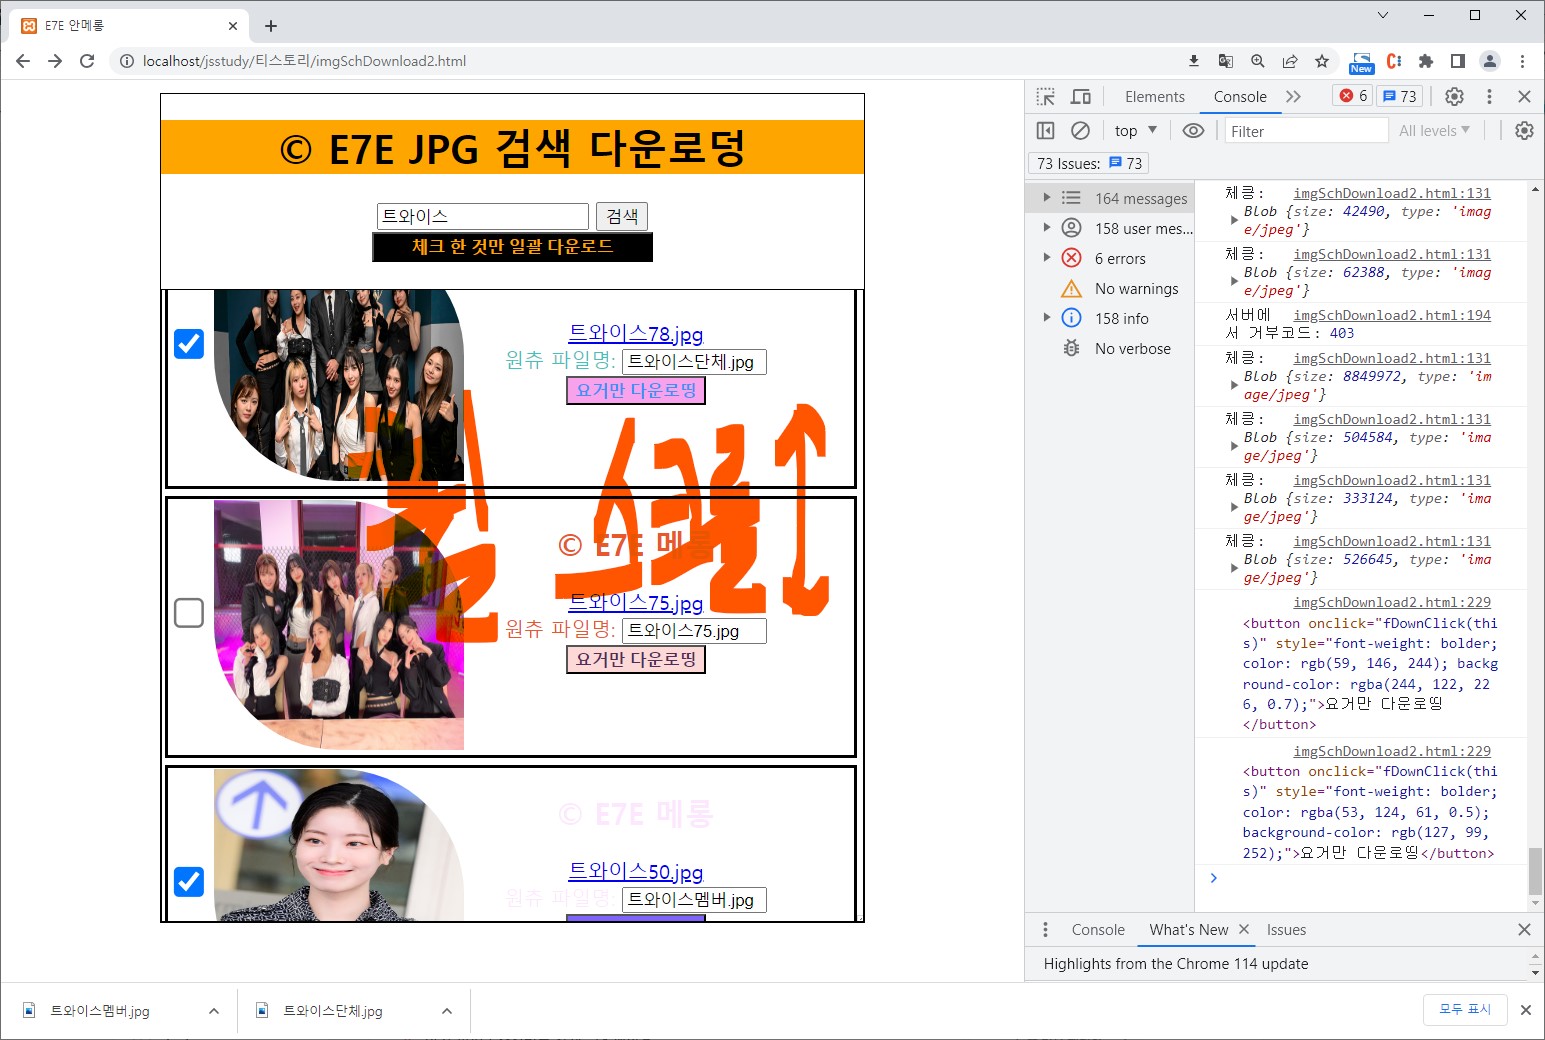Screen dimensions: 1545x1040
Task: Open new browser tab
Action: (x=271, y=26)
